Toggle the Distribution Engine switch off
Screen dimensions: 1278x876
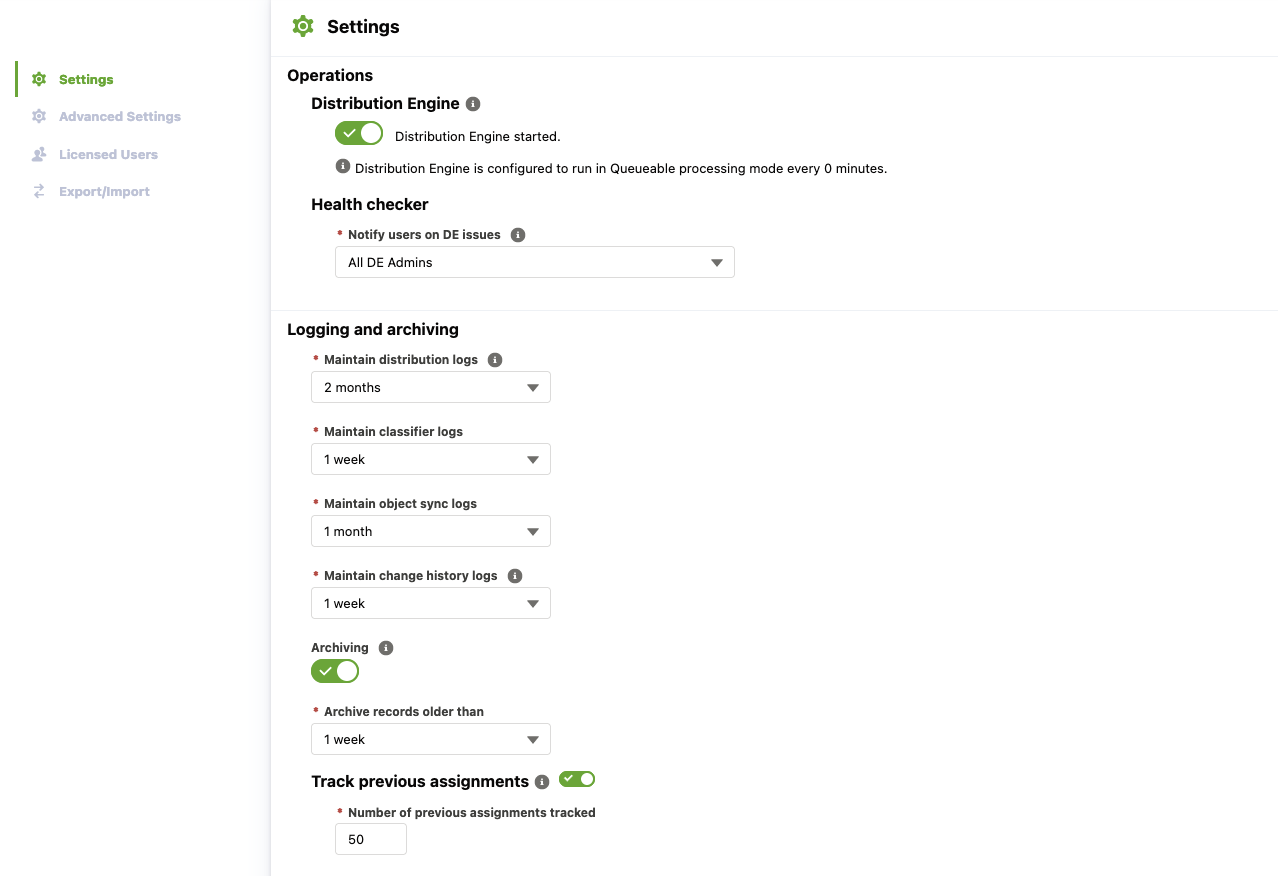[359, 133]
